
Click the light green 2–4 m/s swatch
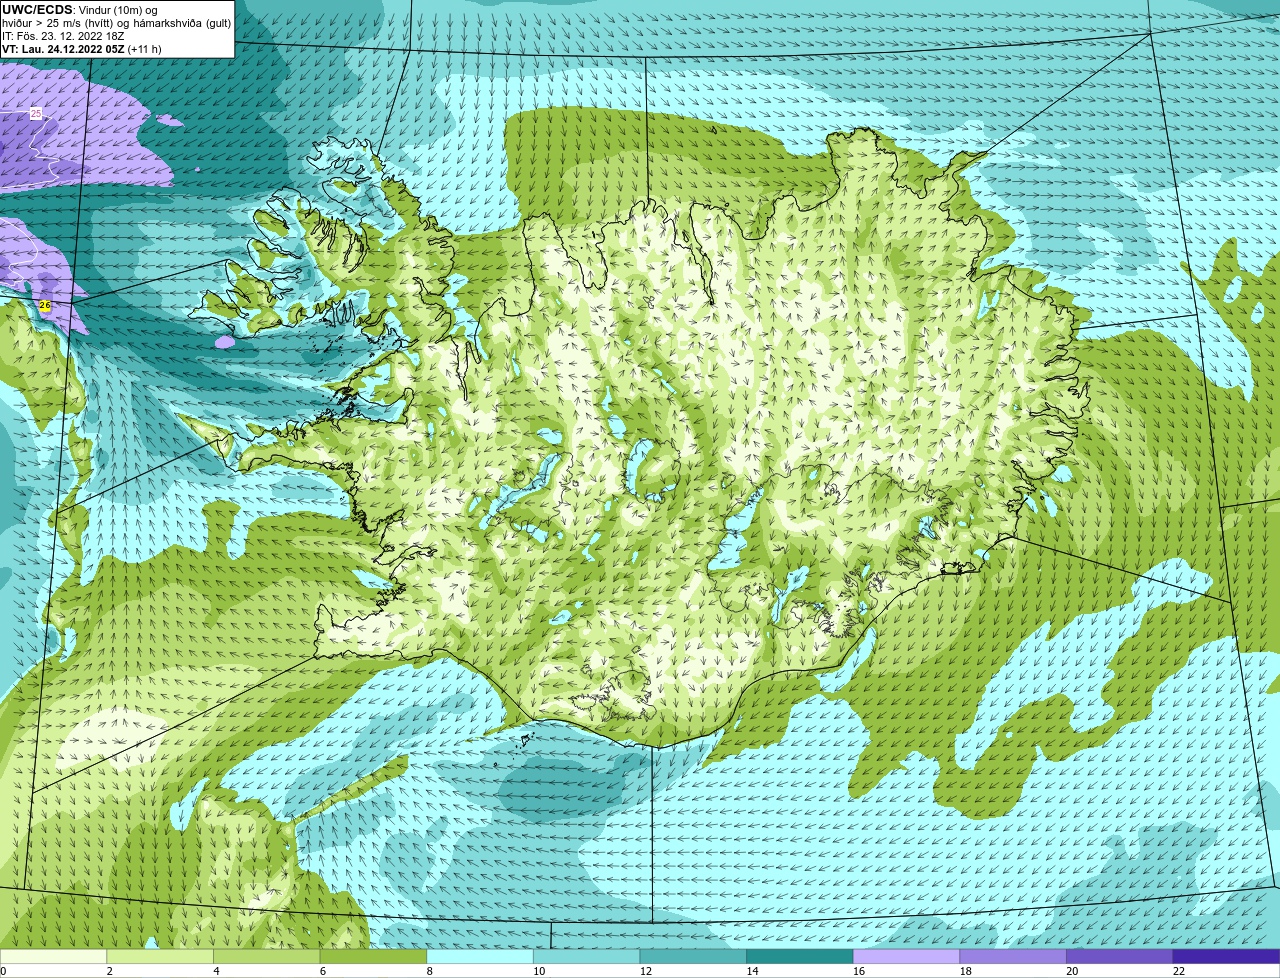coord(160,957)
